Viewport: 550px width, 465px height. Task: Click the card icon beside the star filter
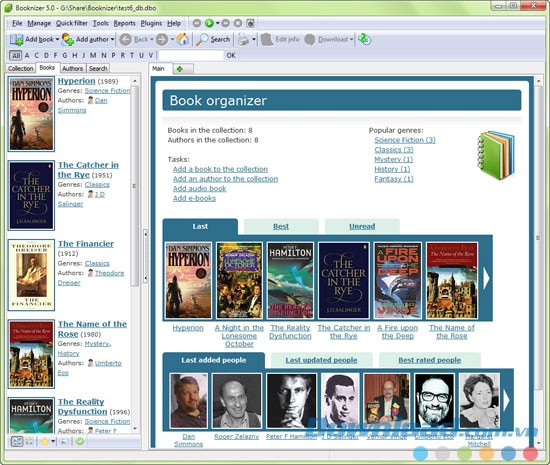[x=64, y=441]
